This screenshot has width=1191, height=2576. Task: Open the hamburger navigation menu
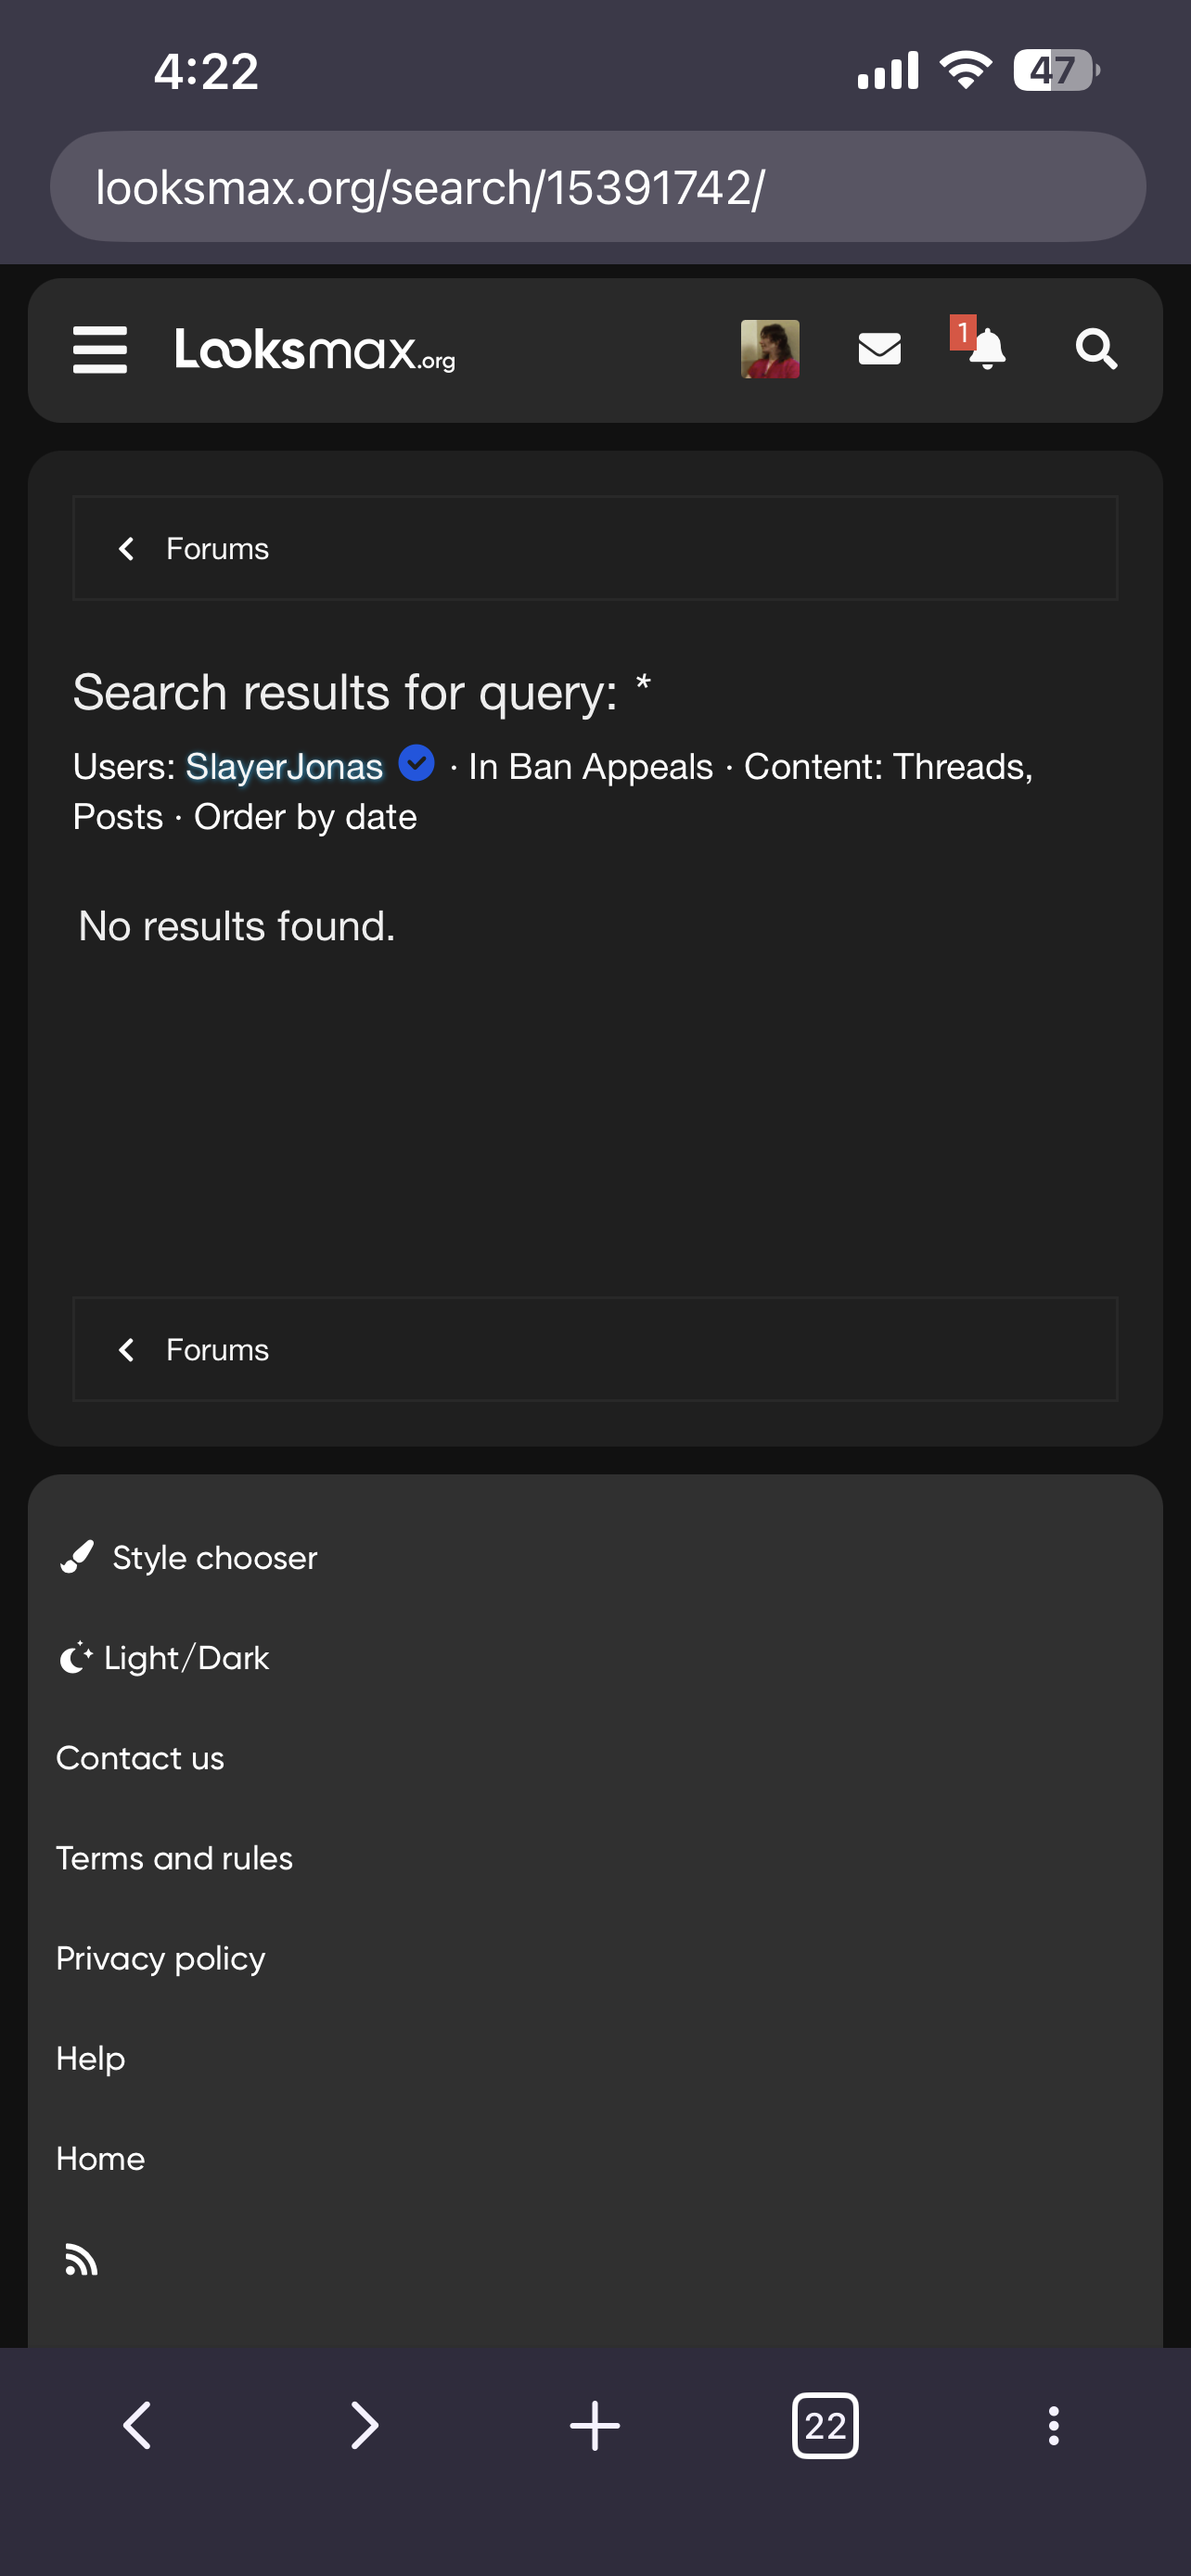100,350
